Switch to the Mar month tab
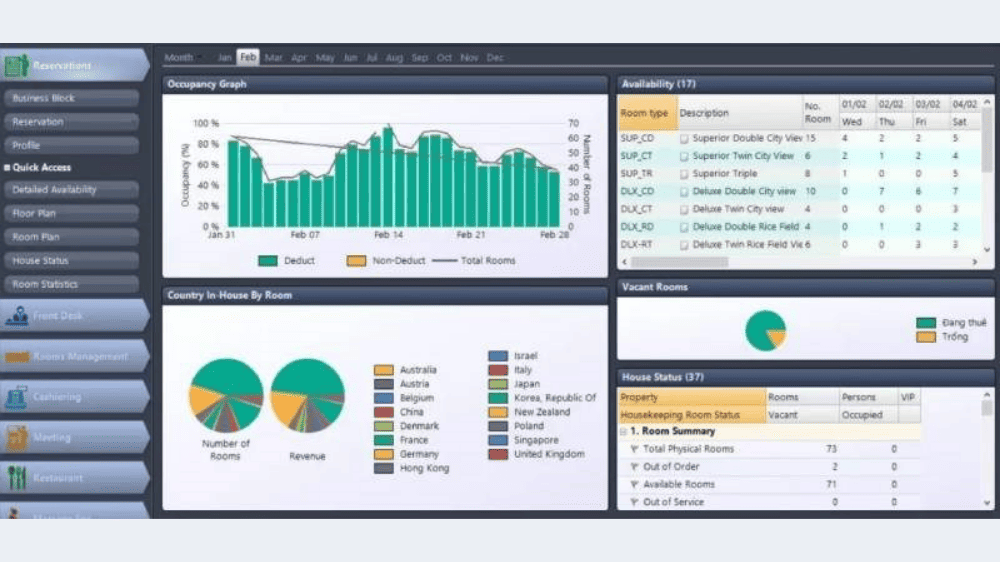Screen dimensions: 1000x562 [273, 58]
